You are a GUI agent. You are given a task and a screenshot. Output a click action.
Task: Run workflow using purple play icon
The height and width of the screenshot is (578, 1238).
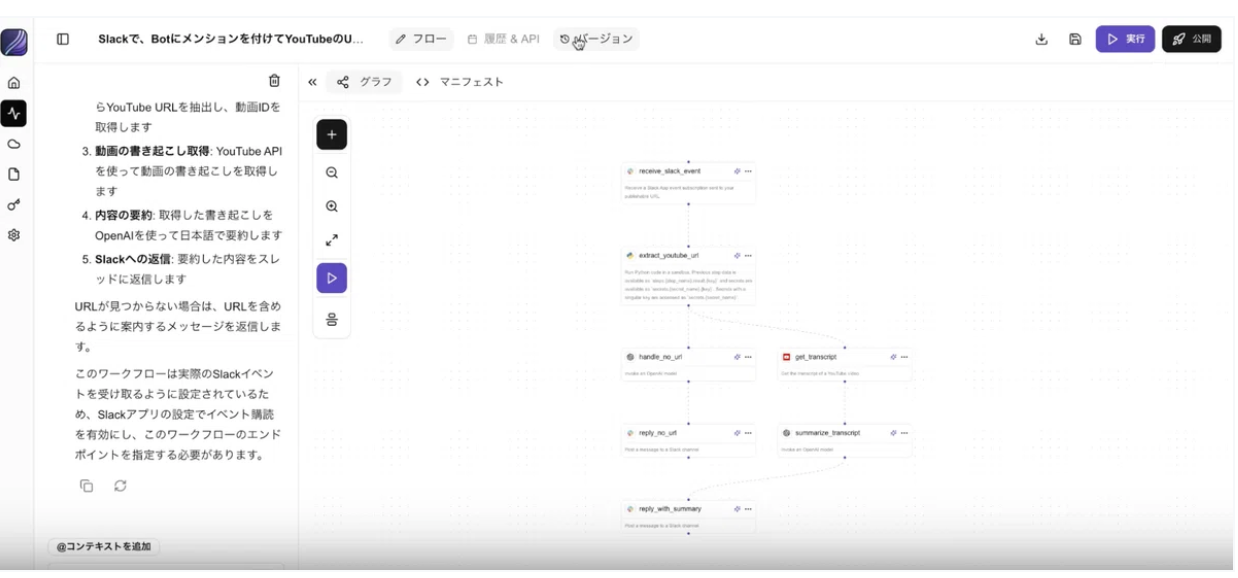click(x=332, y=278)
